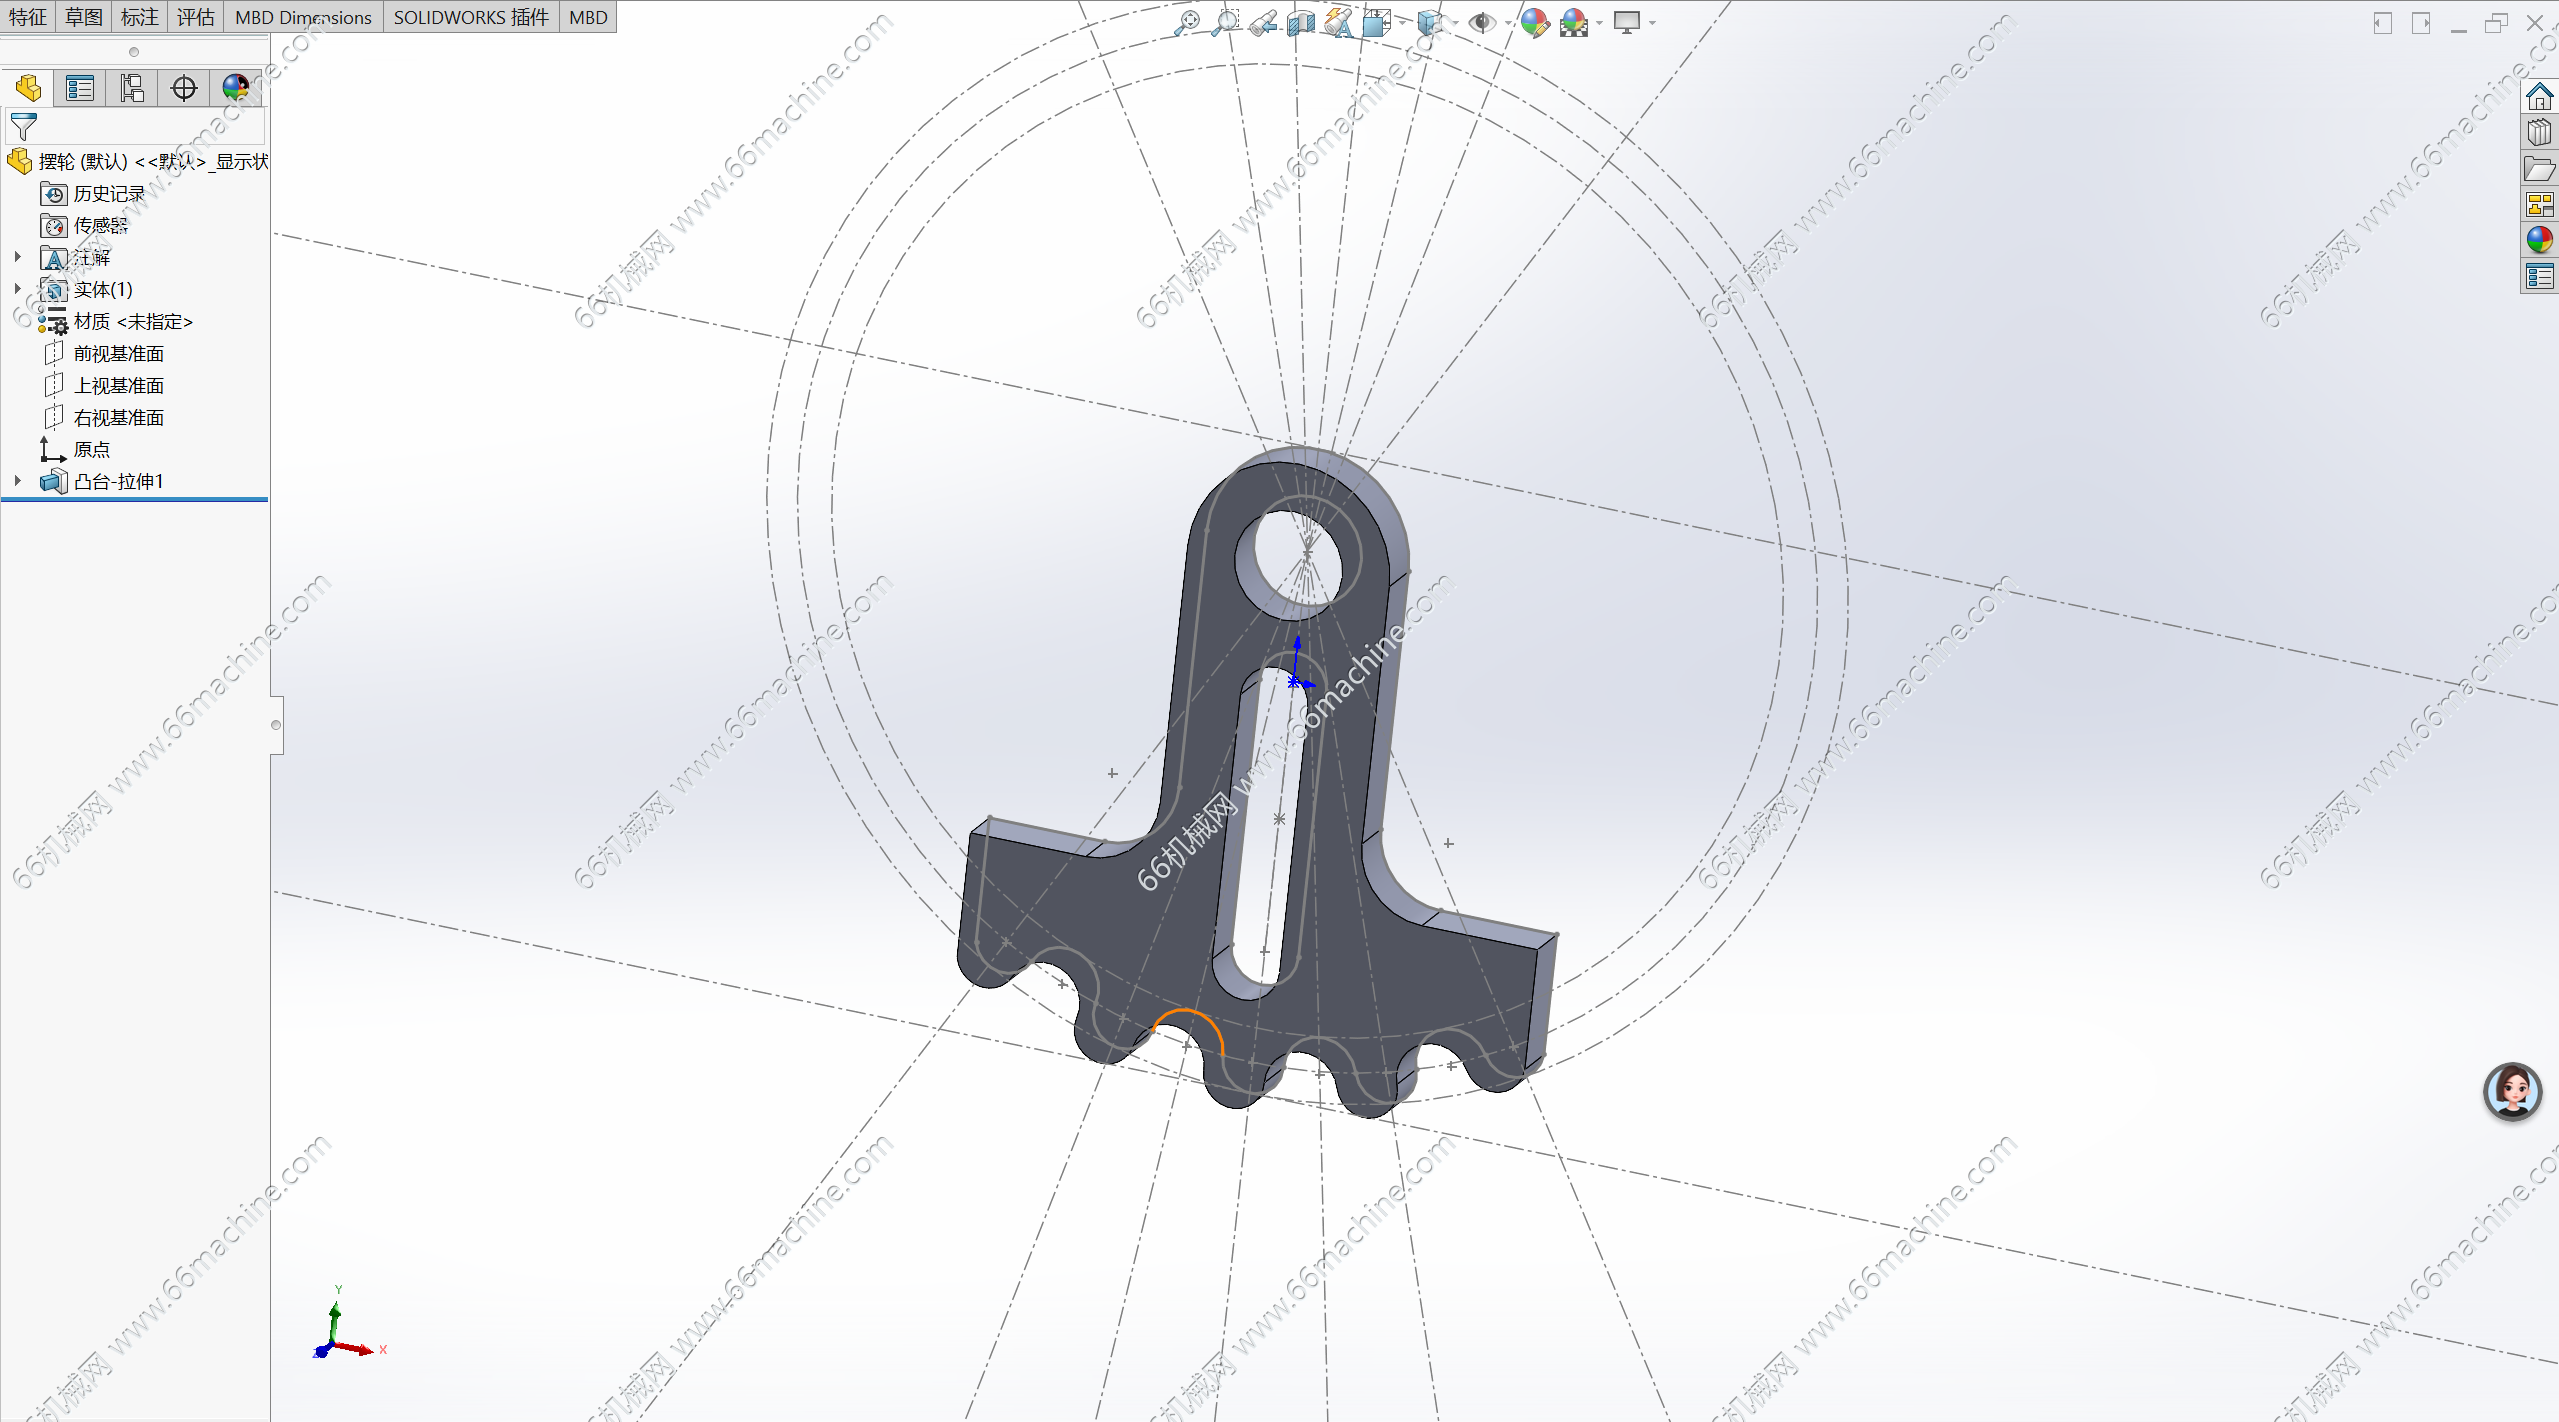Open the Apply Scene dropdown arrow
Image resolution: width=2559 pixels, height=1422 pixels.
(x=1599, y=22)
